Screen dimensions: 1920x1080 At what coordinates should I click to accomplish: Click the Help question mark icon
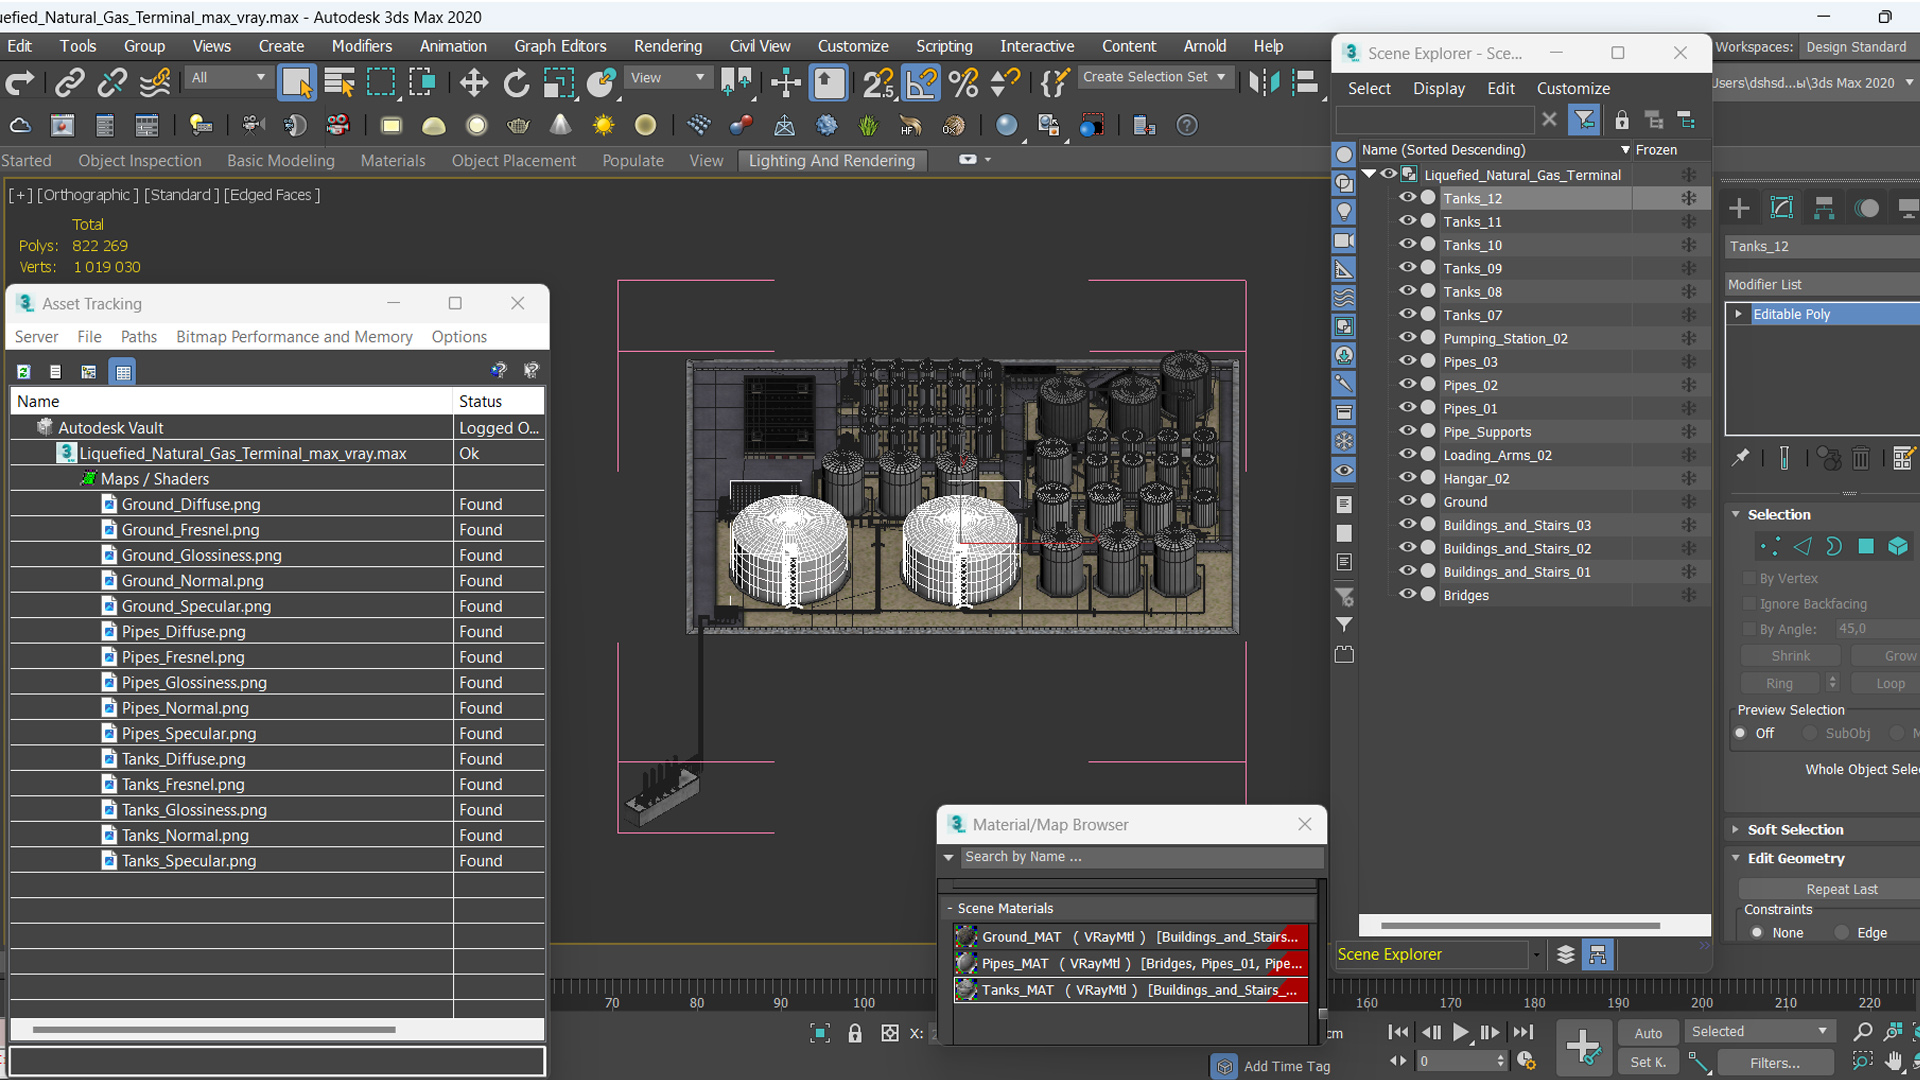1186,126
